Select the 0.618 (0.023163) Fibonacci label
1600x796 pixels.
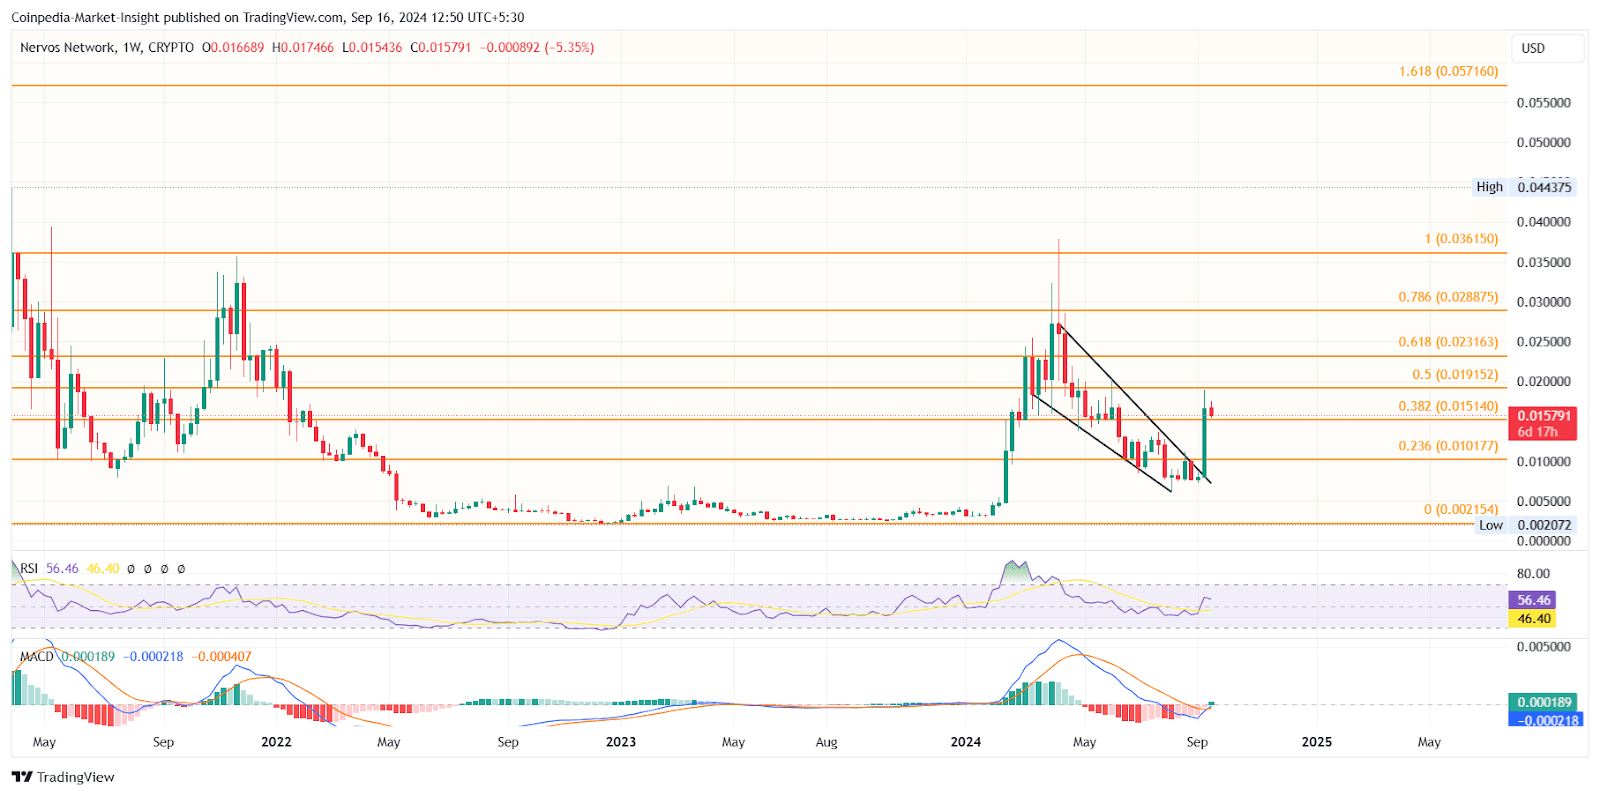click(1448, 342)
